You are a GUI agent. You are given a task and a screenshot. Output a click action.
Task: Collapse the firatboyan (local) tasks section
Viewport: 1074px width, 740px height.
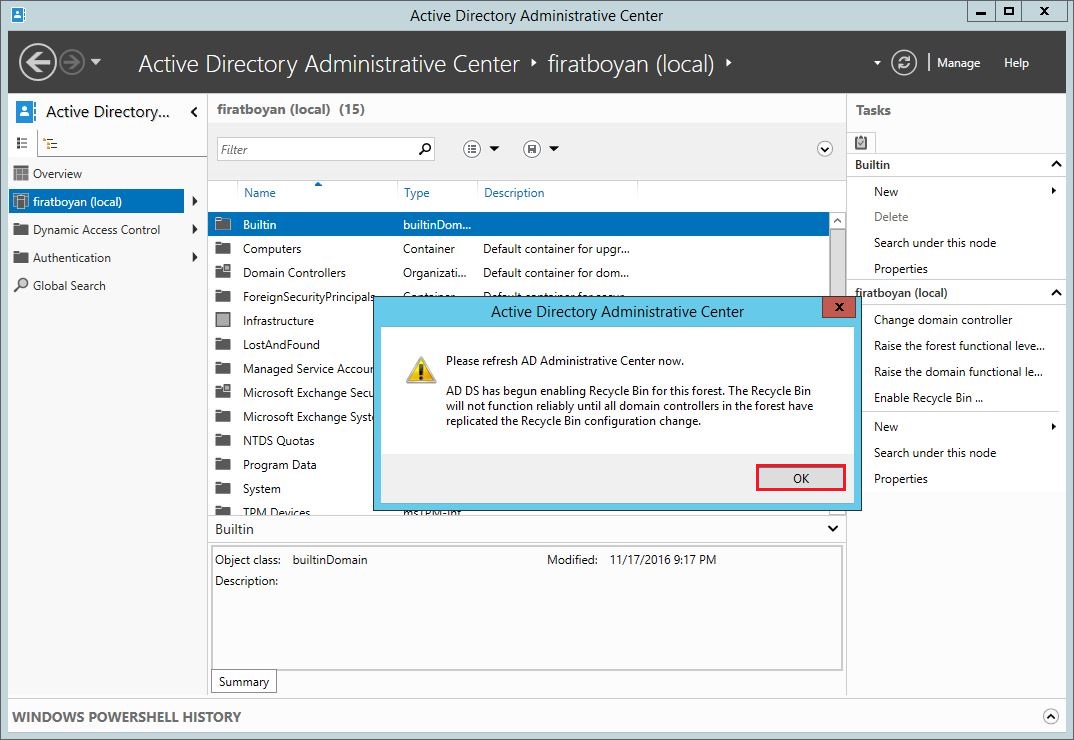click(1056, 293)
